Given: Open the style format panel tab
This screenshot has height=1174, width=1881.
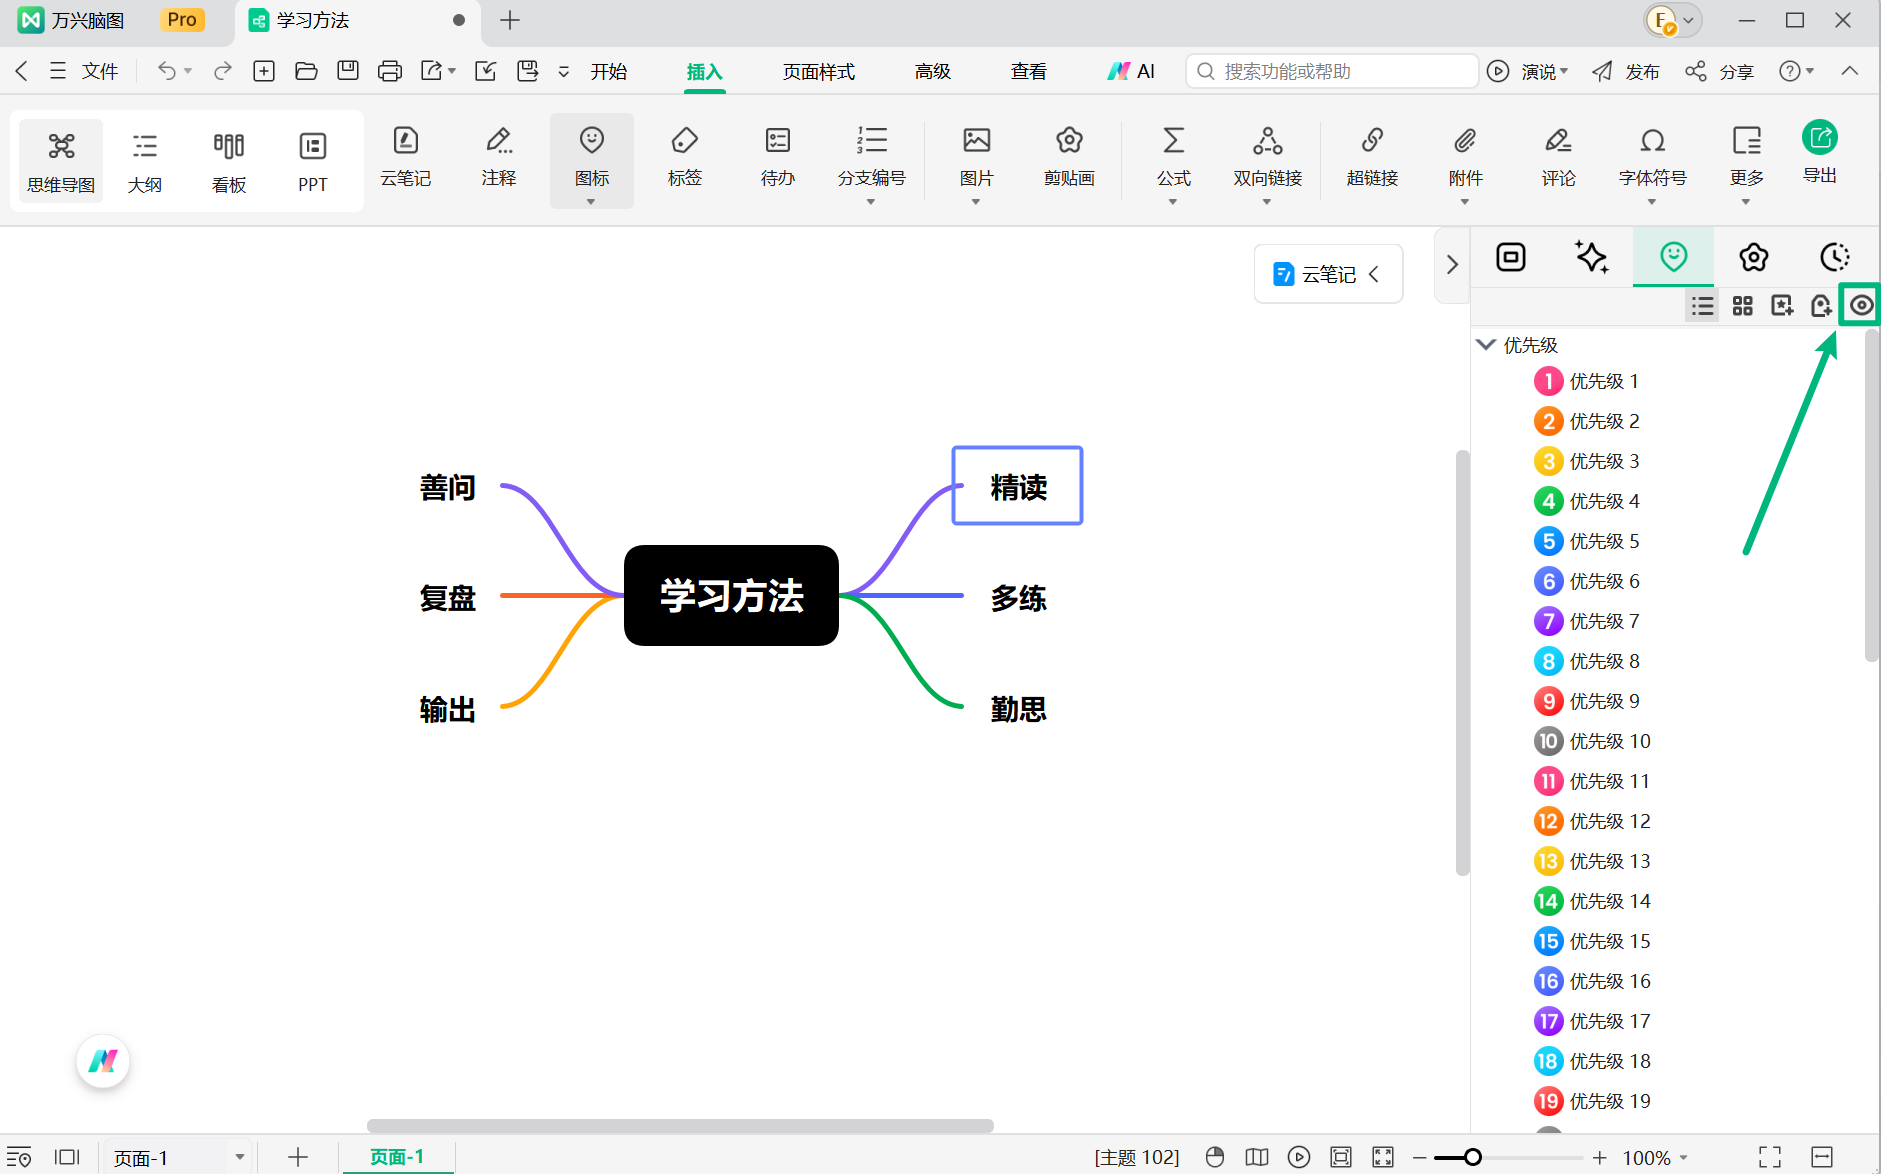Looking at the screenshot, I should [1511, 257].
